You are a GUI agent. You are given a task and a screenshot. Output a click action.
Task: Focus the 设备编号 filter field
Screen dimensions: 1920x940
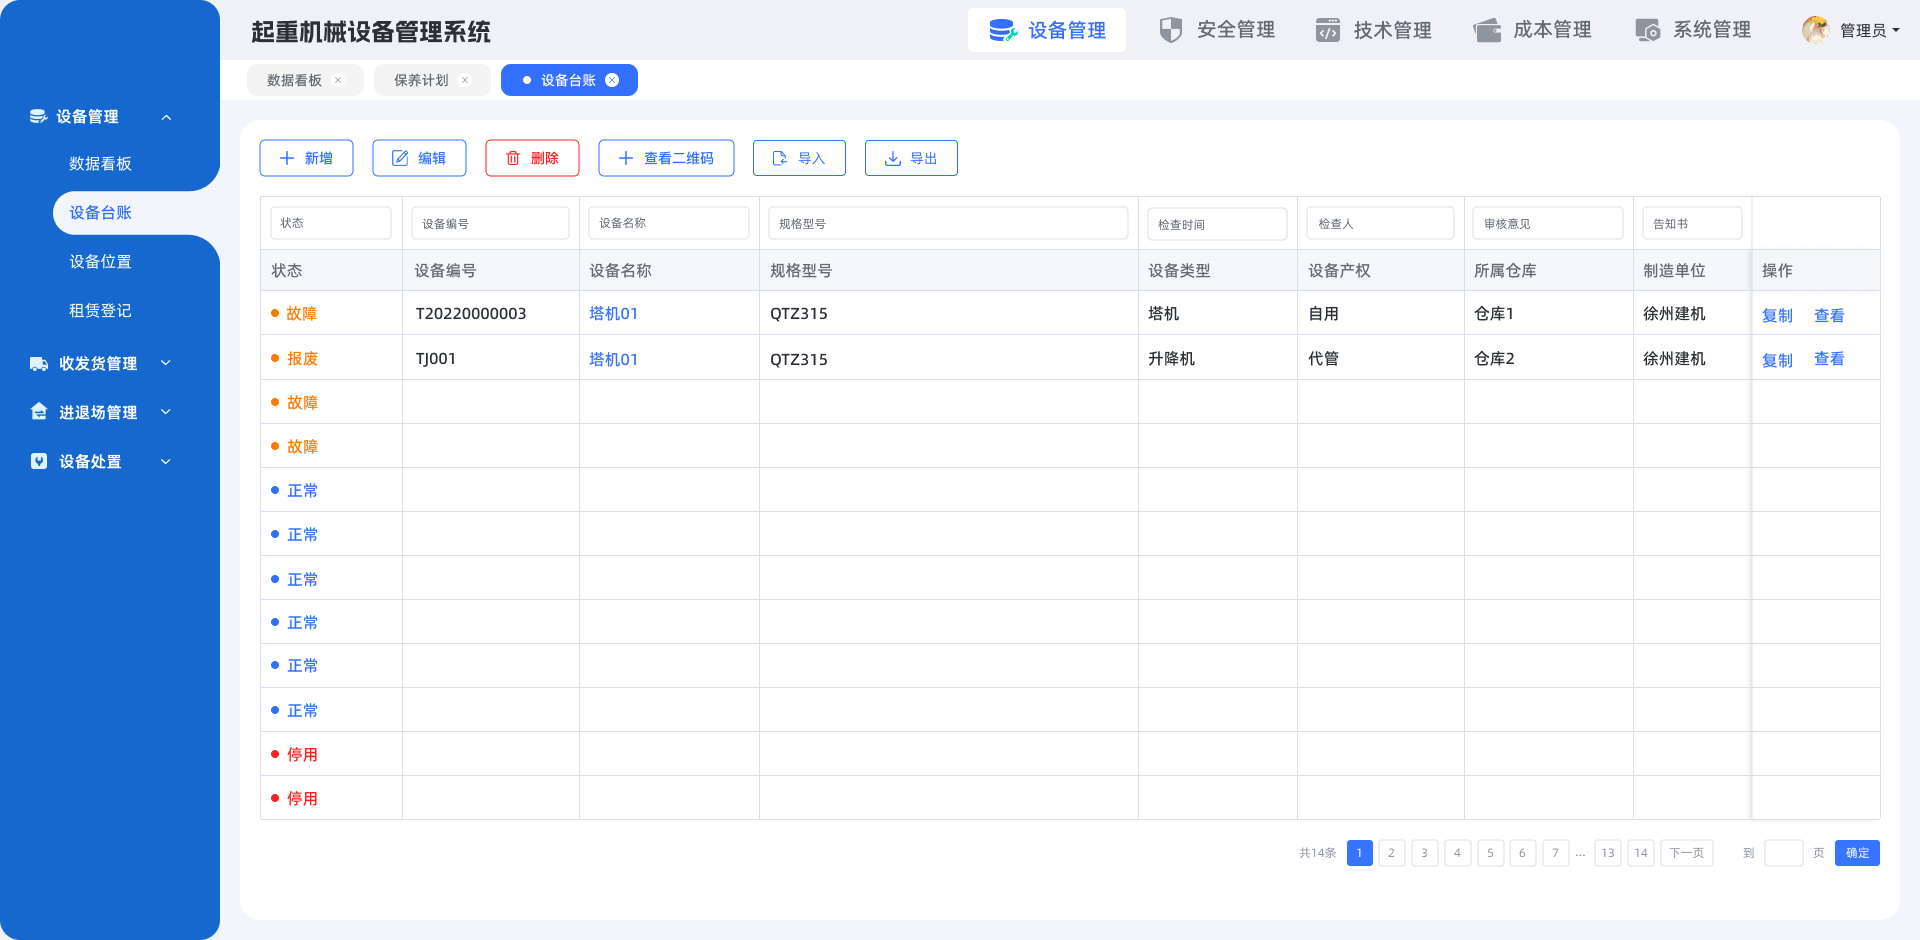pyautogui.click(x=490, y=223)
